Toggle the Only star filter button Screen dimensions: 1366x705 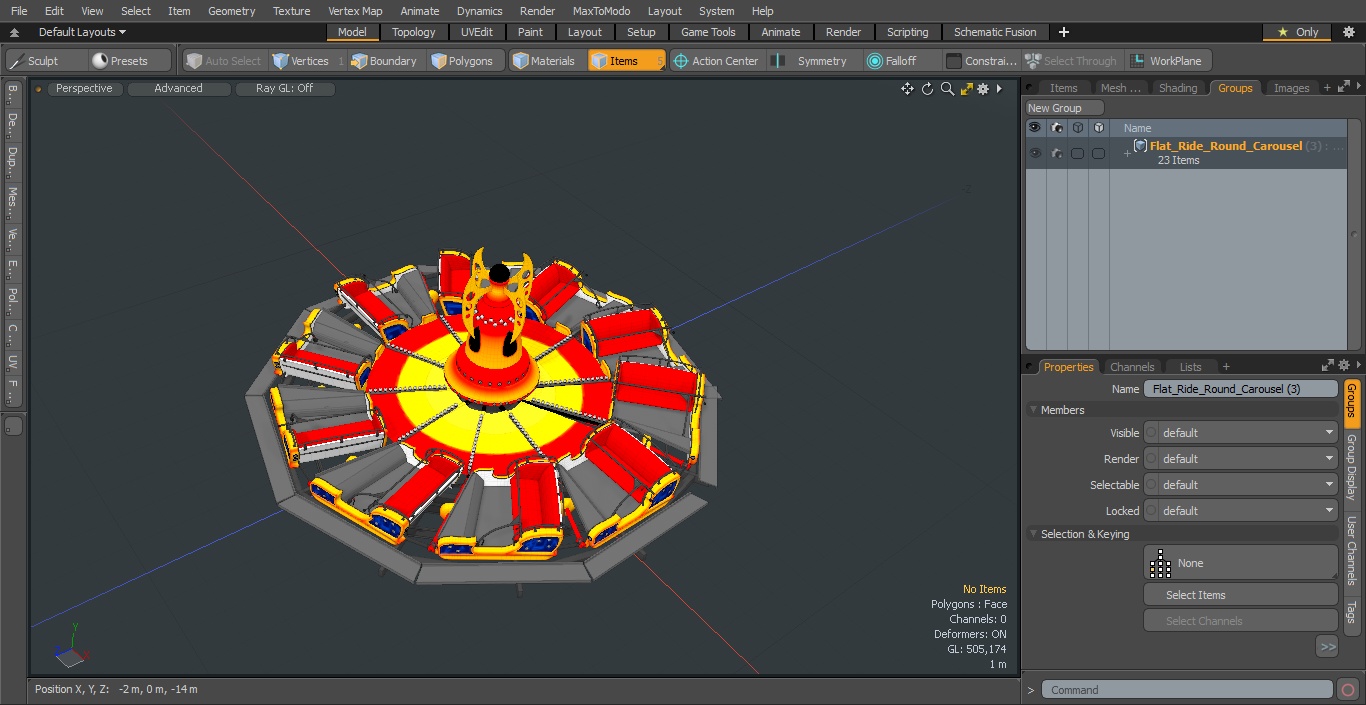point(1297,32)
